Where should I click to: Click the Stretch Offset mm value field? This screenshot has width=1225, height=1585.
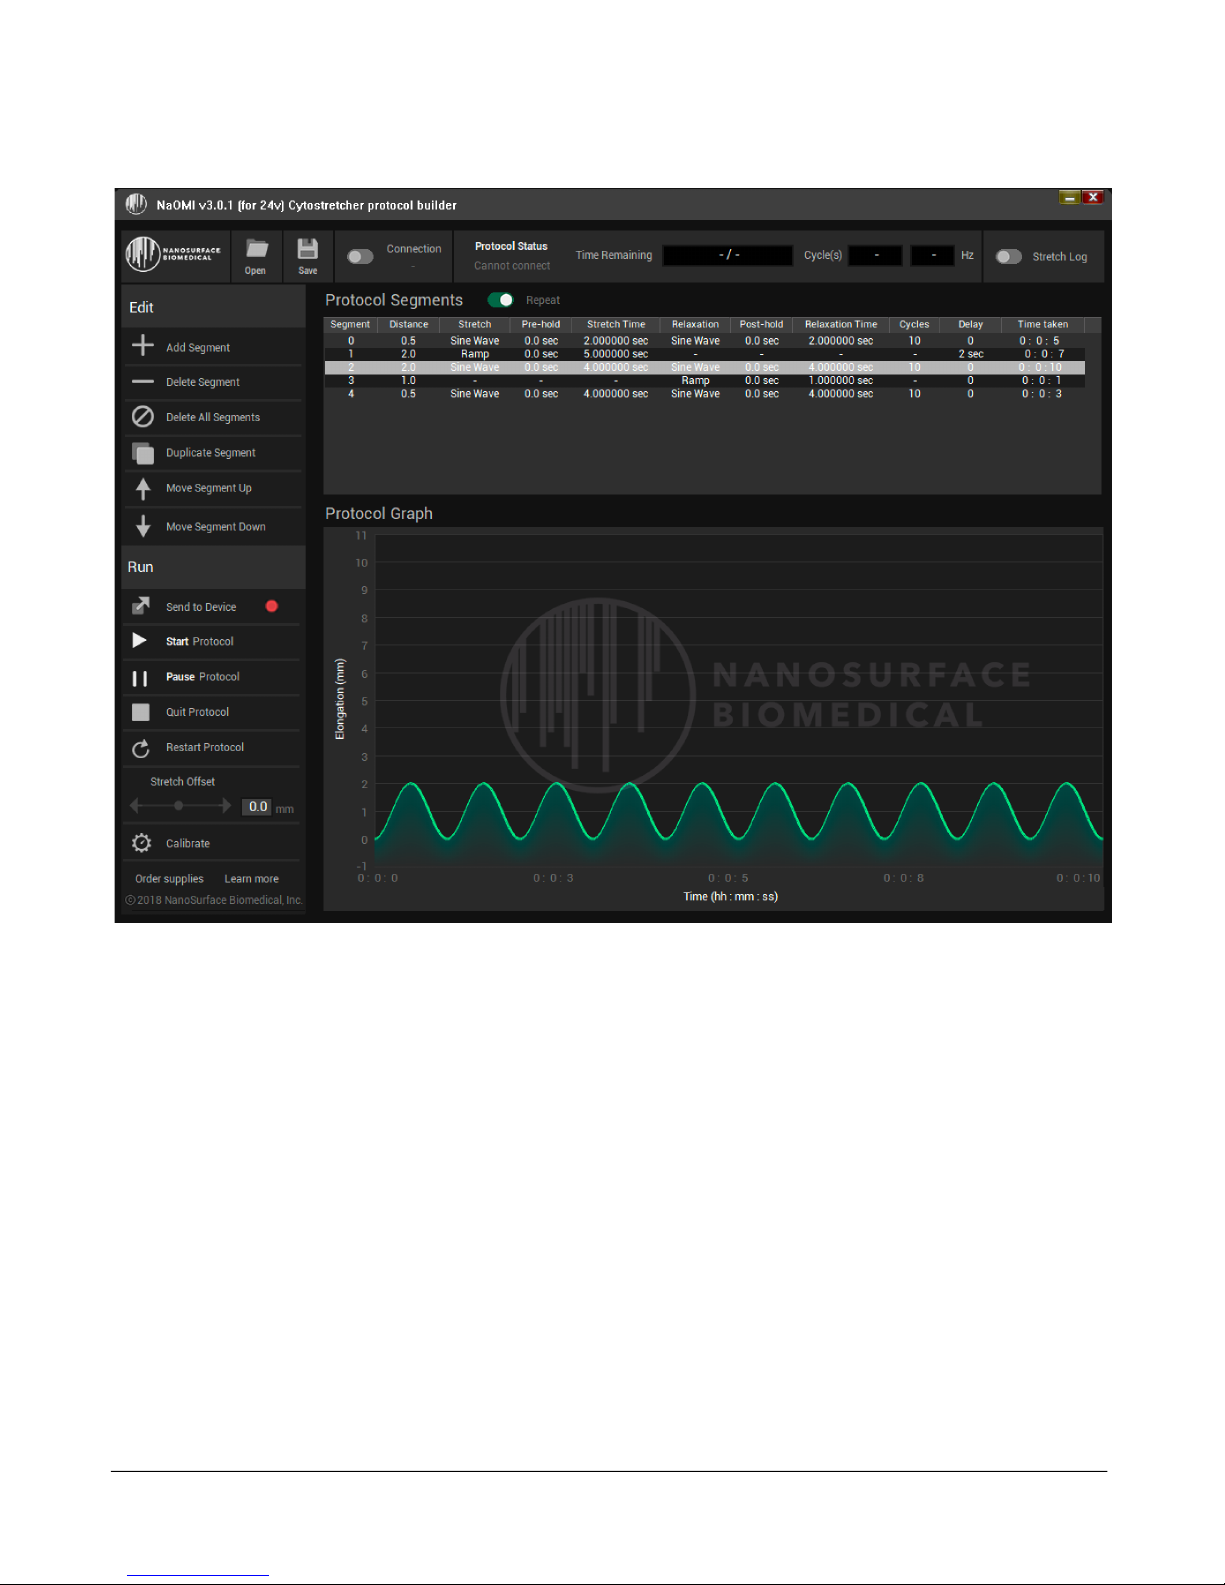point(258,807)
